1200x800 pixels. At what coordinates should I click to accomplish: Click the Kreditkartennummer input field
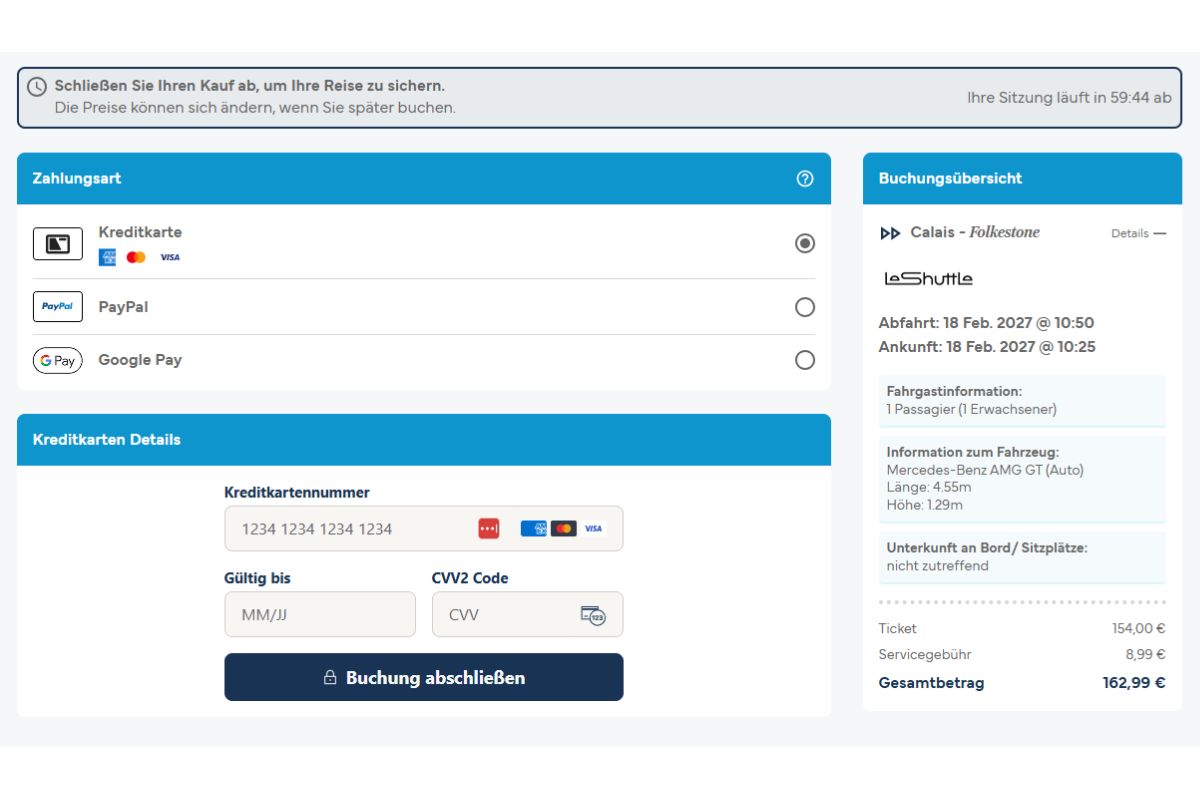click(423, 528)
